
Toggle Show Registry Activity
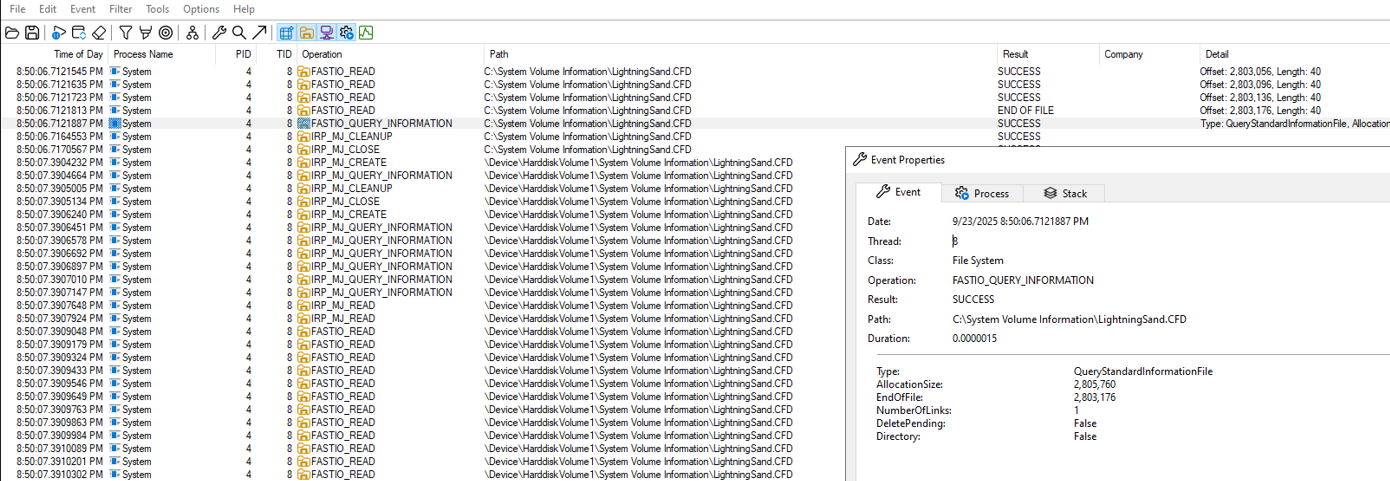[287, 33]
